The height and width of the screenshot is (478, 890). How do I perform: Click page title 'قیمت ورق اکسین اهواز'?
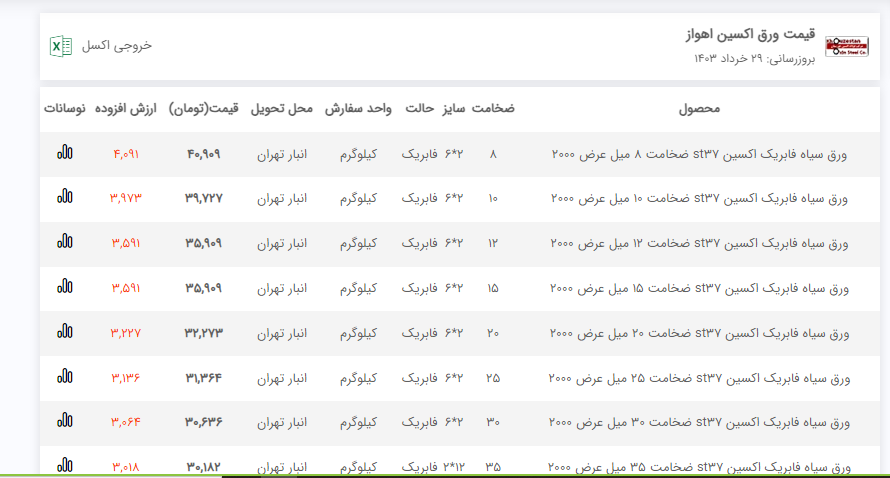(x=751, y=35)
